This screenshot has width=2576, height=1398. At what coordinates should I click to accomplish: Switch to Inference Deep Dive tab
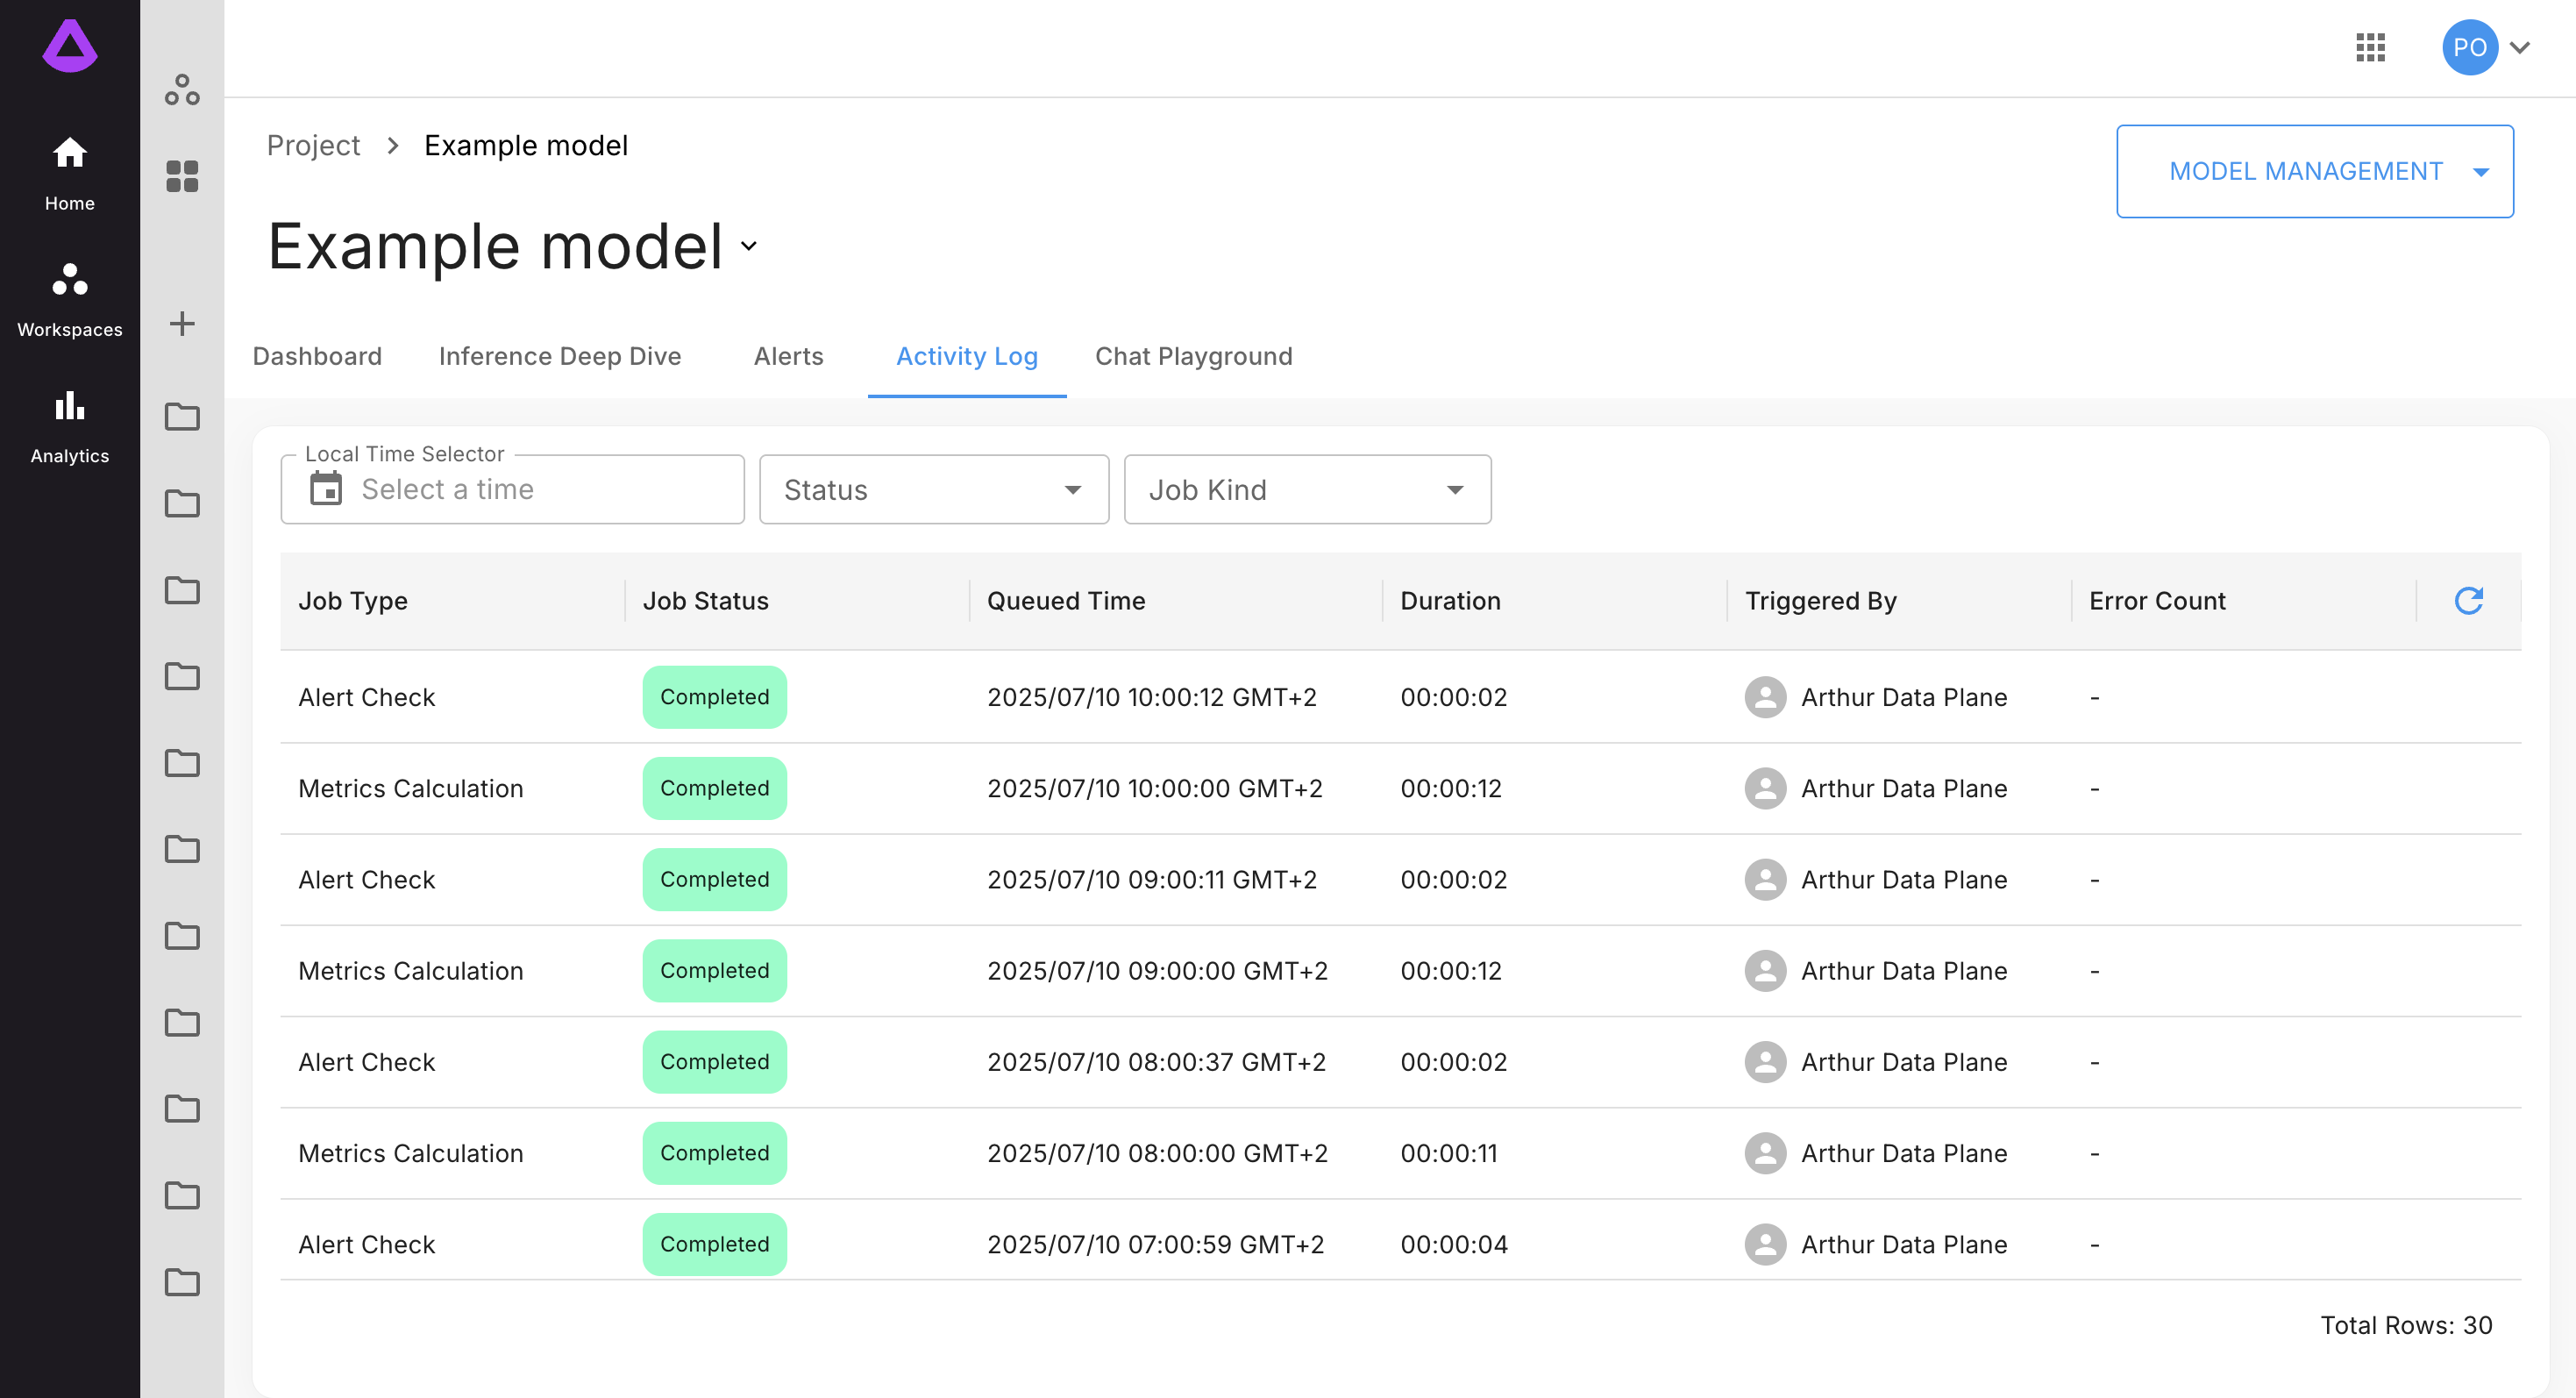[560, 356]
